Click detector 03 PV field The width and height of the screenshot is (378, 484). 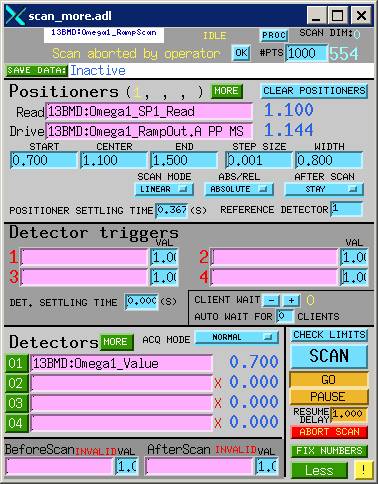(122, 404)
